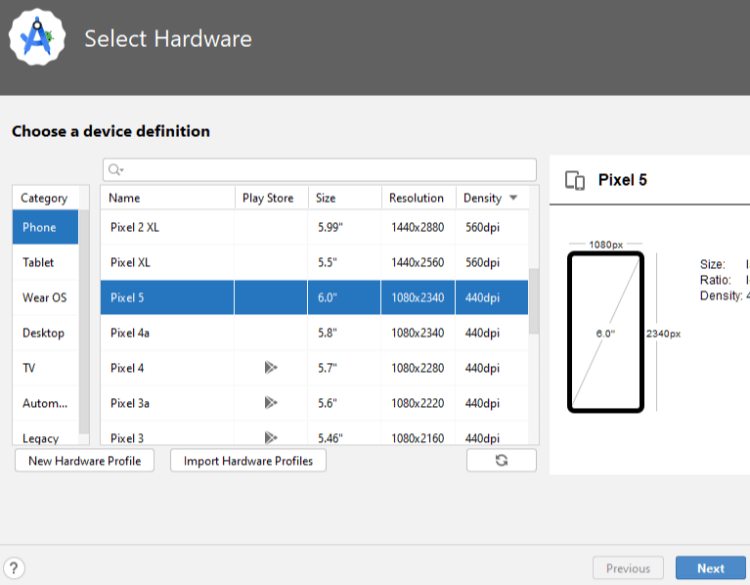Click the device search input field
This screenshot has width=750, height=585.
click(x=320, y=170)
